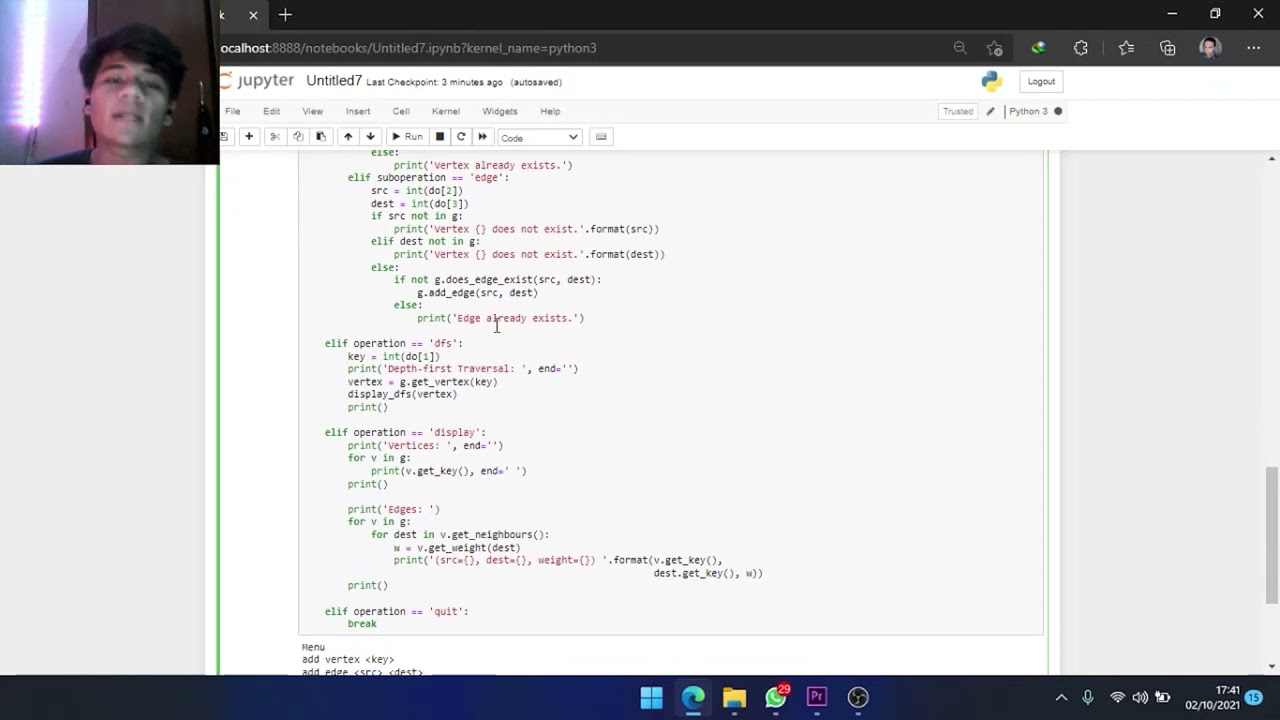1280x720 pixels.
Task: Open the Windows Start menu
Action: (651, 697)
